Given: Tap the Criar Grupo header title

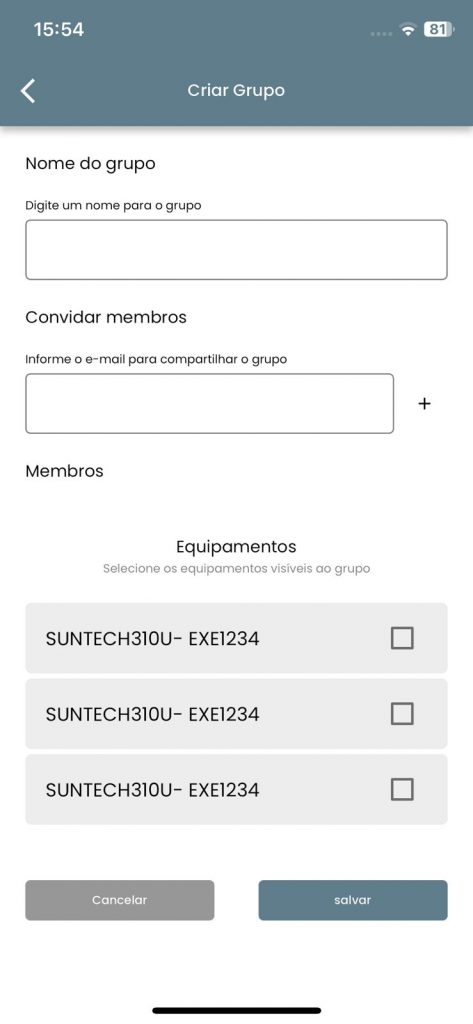Looking at the screenshot, I should pos(236,90).
